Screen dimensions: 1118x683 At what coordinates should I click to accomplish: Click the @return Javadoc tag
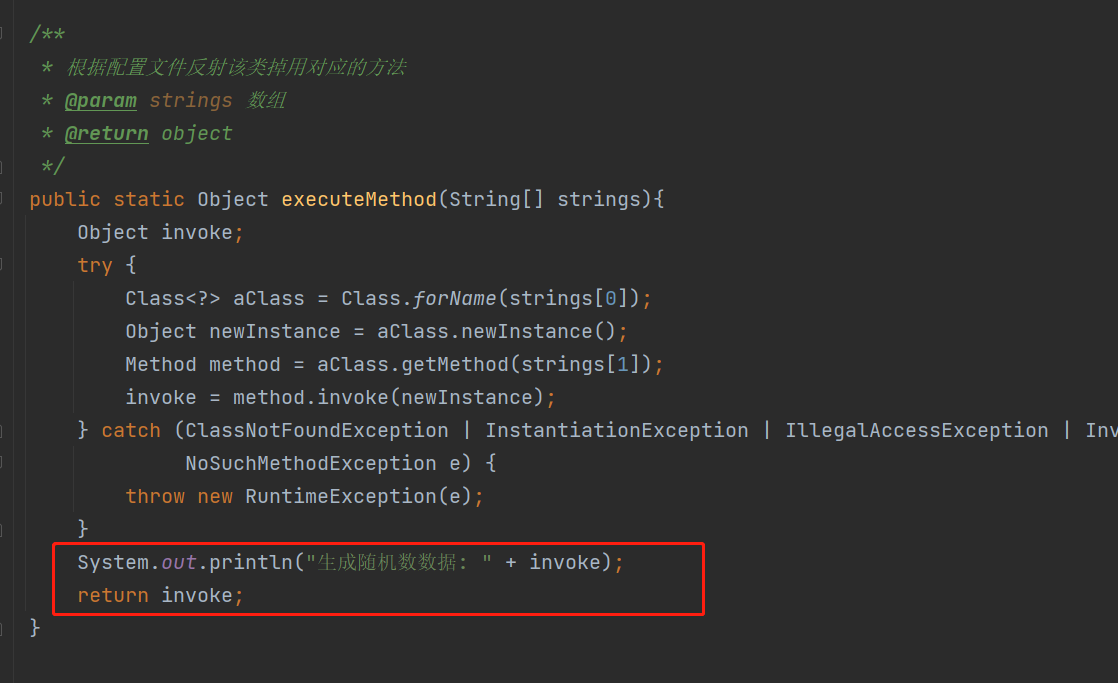[106, 133]
